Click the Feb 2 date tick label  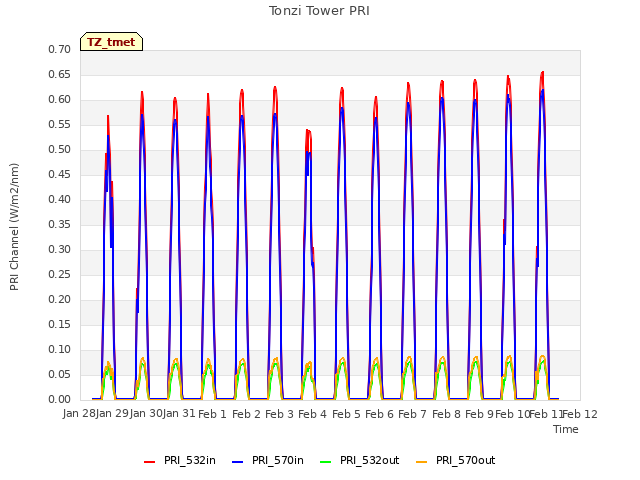pyautogui.click(x=246, y=414)
